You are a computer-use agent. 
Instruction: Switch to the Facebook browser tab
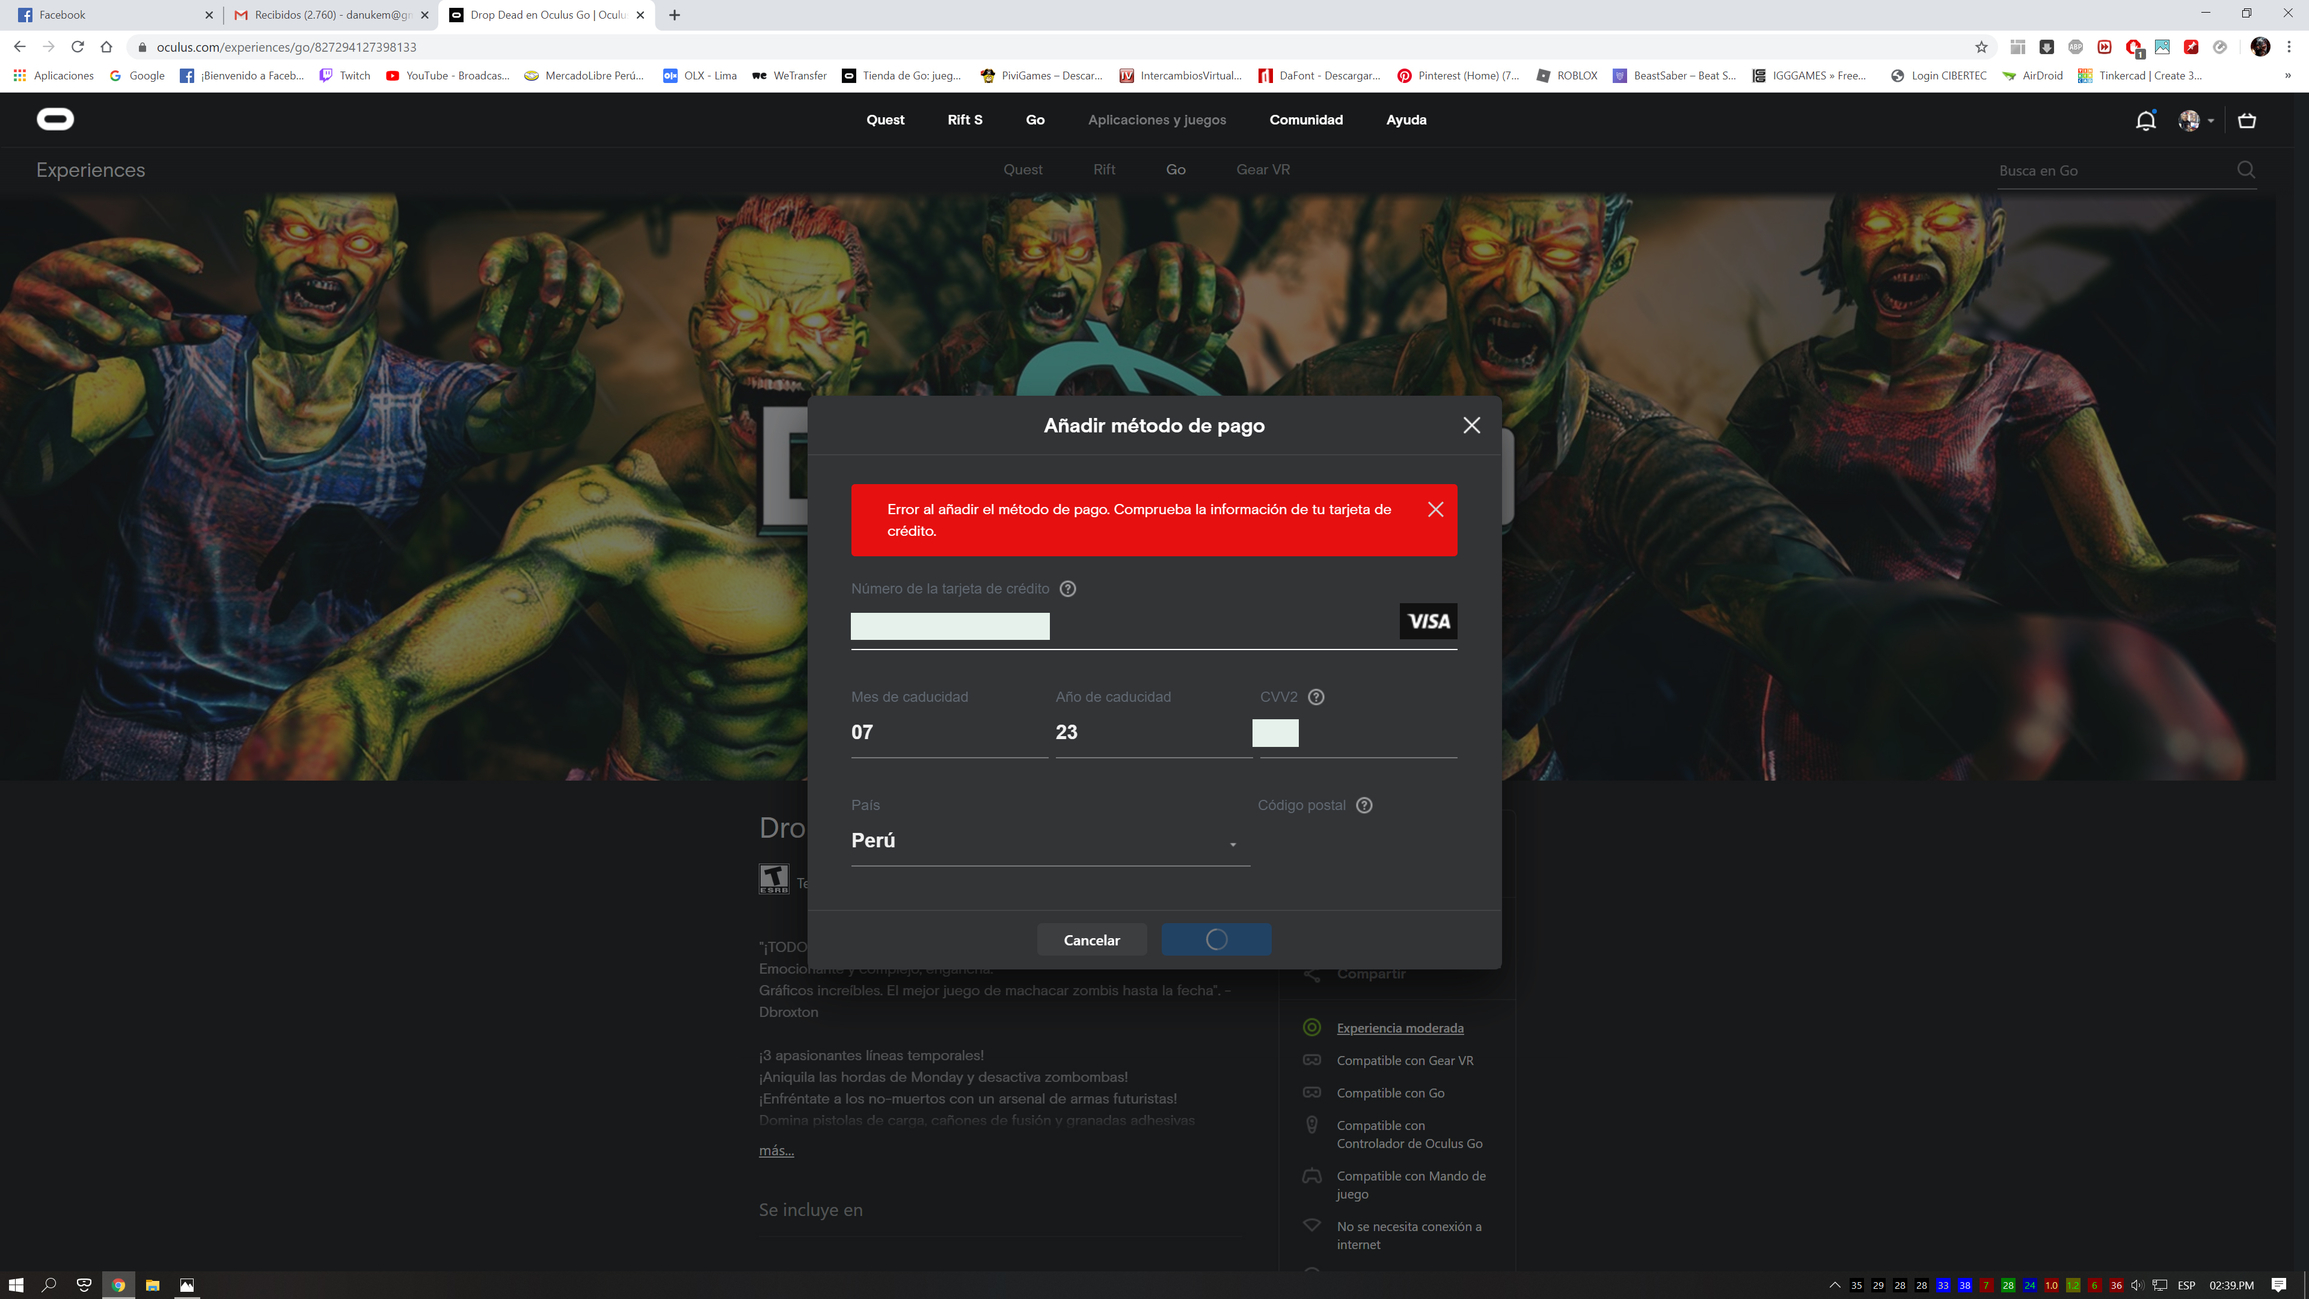(114, 15)
